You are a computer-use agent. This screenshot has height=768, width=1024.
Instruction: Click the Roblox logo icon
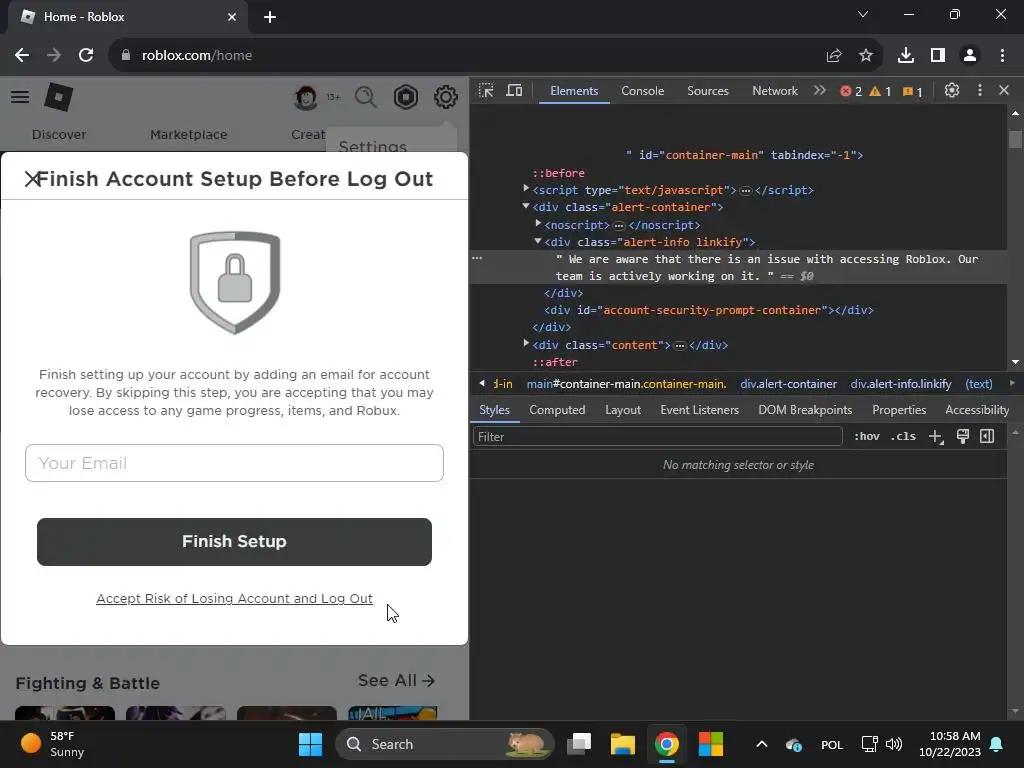click(59, 97)
